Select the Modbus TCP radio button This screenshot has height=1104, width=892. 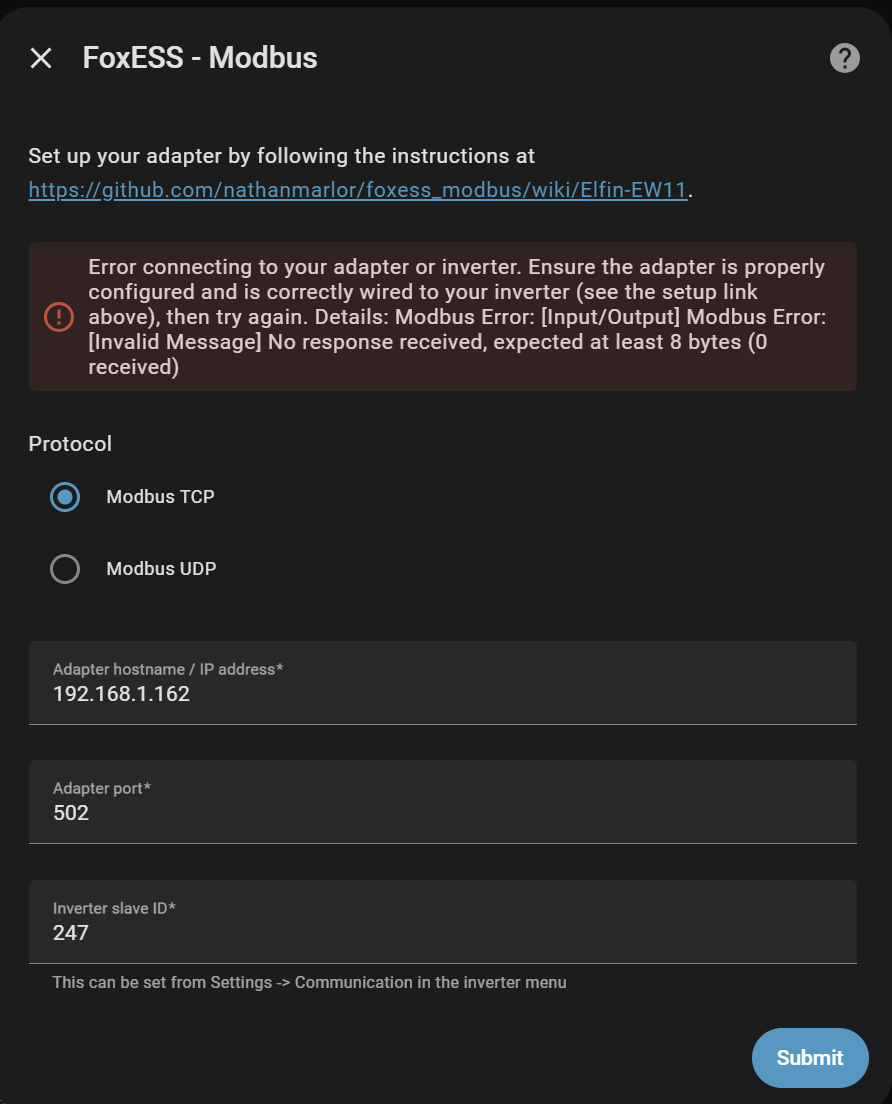point(65,497)
